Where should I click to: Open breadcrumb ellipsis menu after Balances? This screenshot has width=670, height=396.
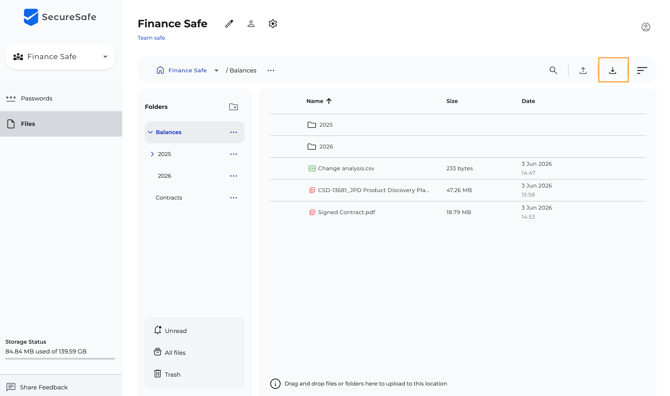[x=271, y=70]
